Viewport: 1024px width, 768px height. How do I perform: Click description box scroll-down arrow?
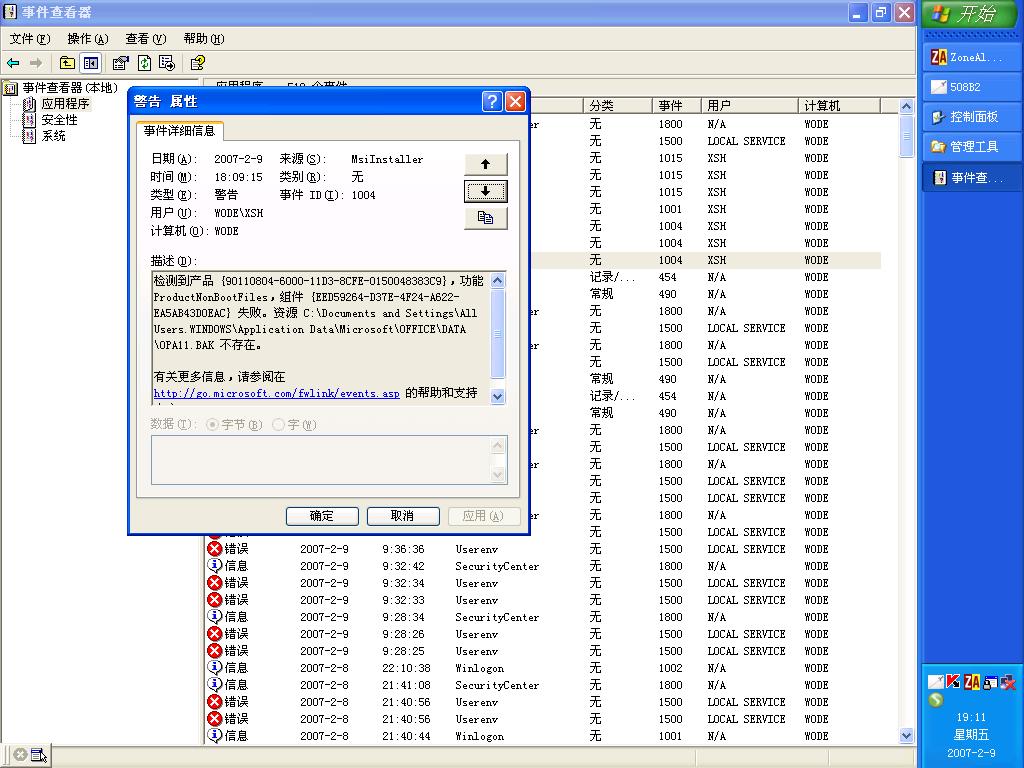click(x=498, y=396)
